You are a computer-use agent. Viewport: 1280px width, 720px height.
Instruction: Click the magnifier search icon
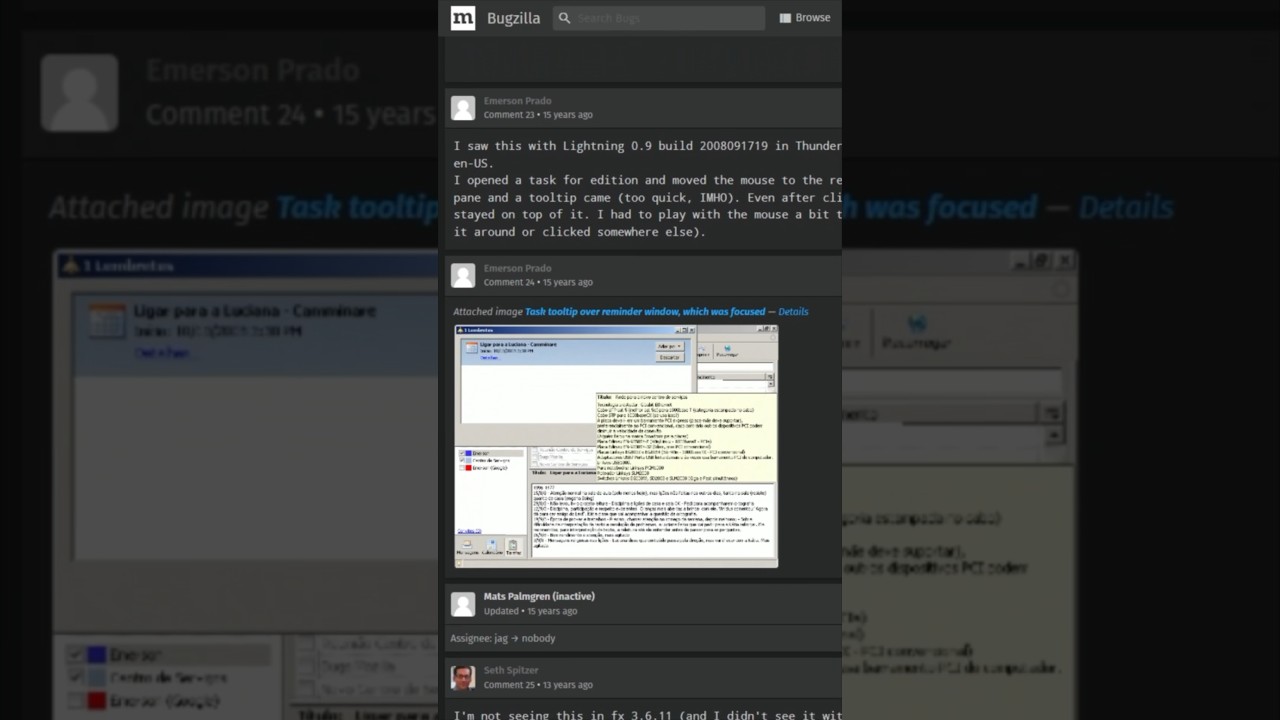pyautogui.click(x=564, y=18)
